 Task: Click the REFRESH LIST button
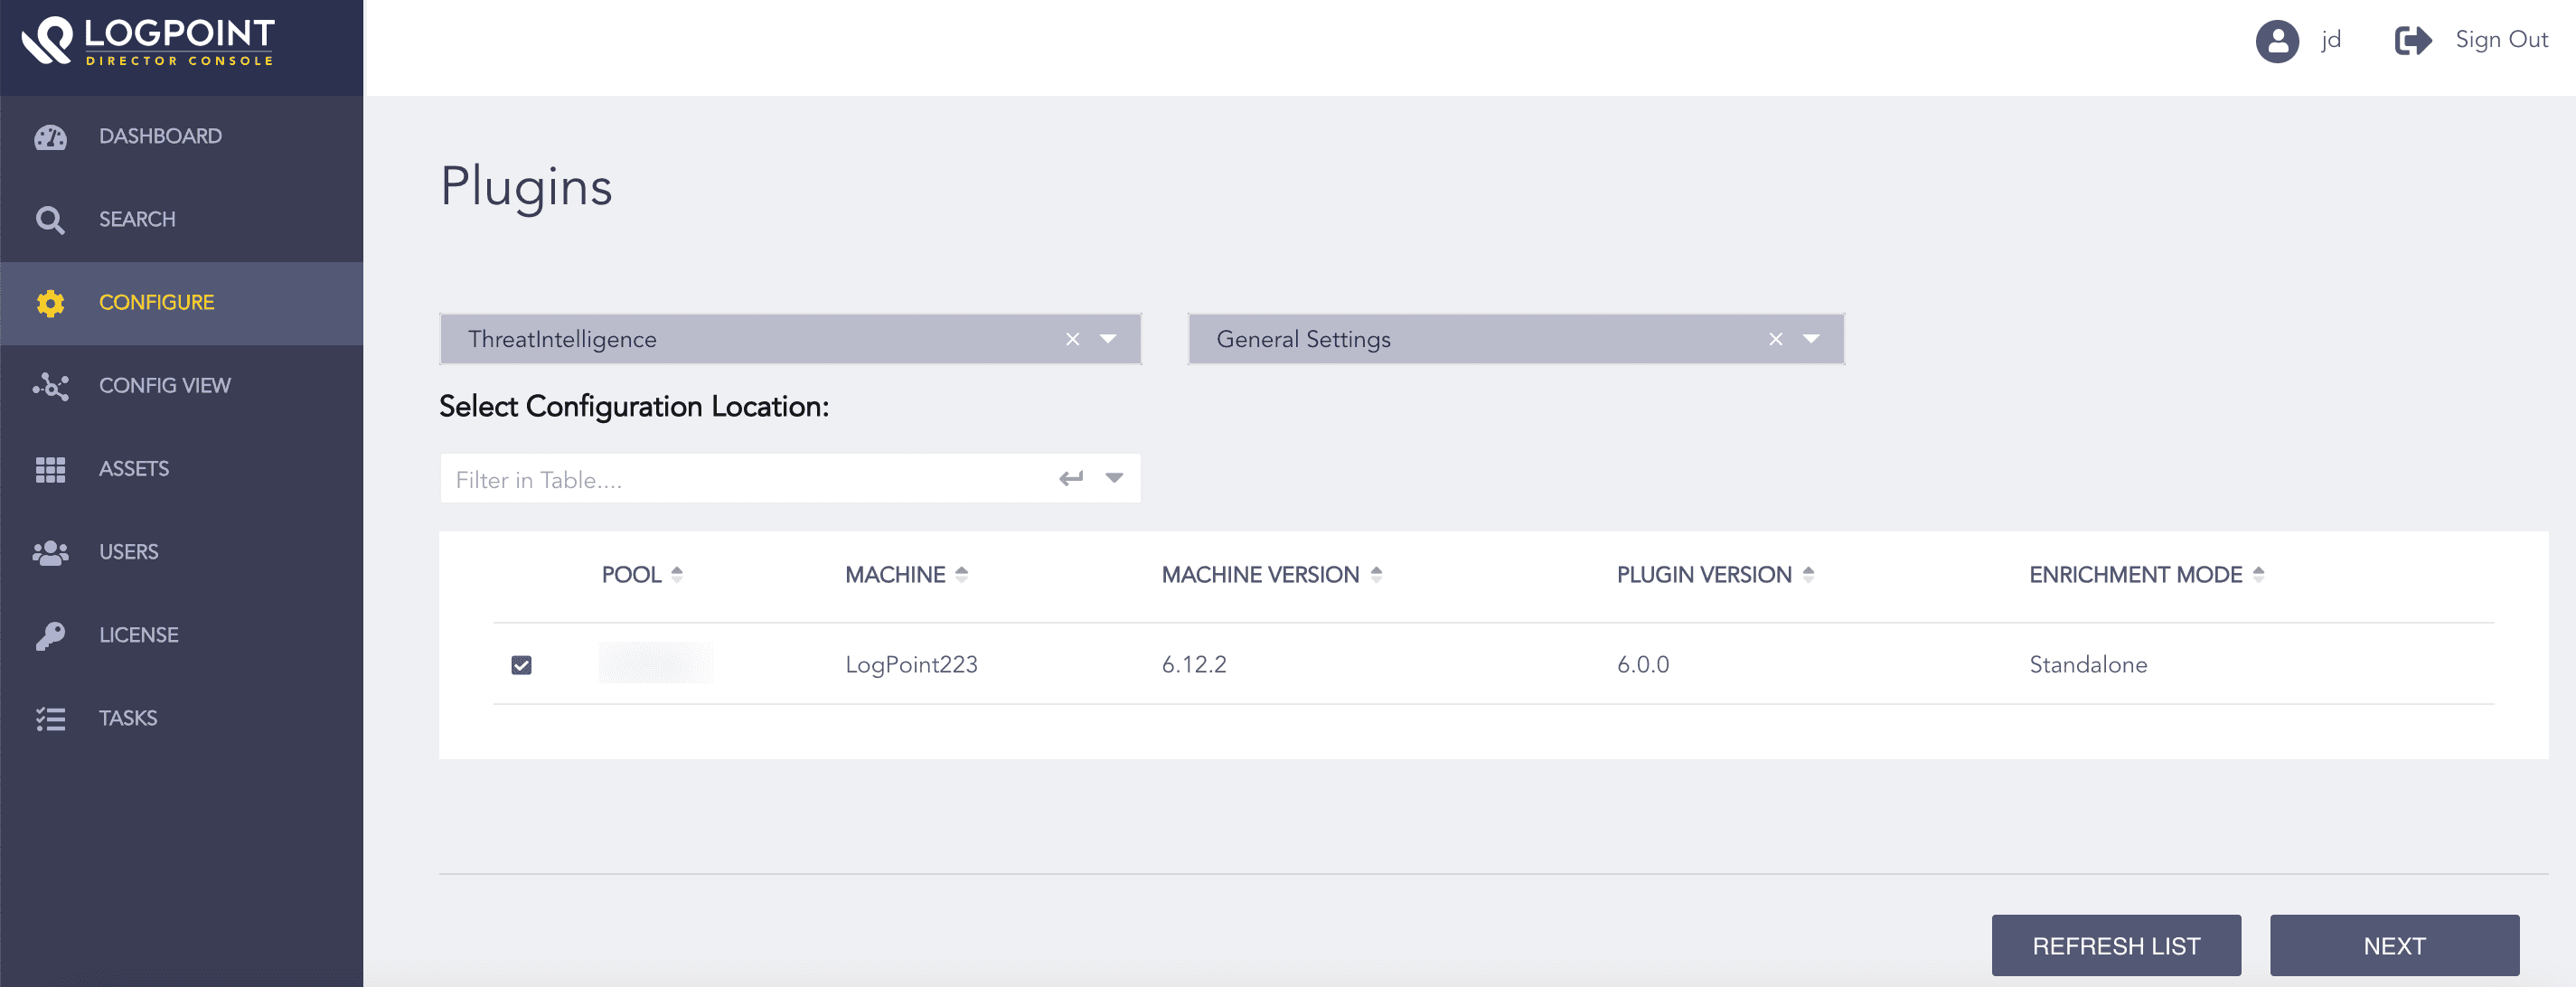pos(2116,945)
